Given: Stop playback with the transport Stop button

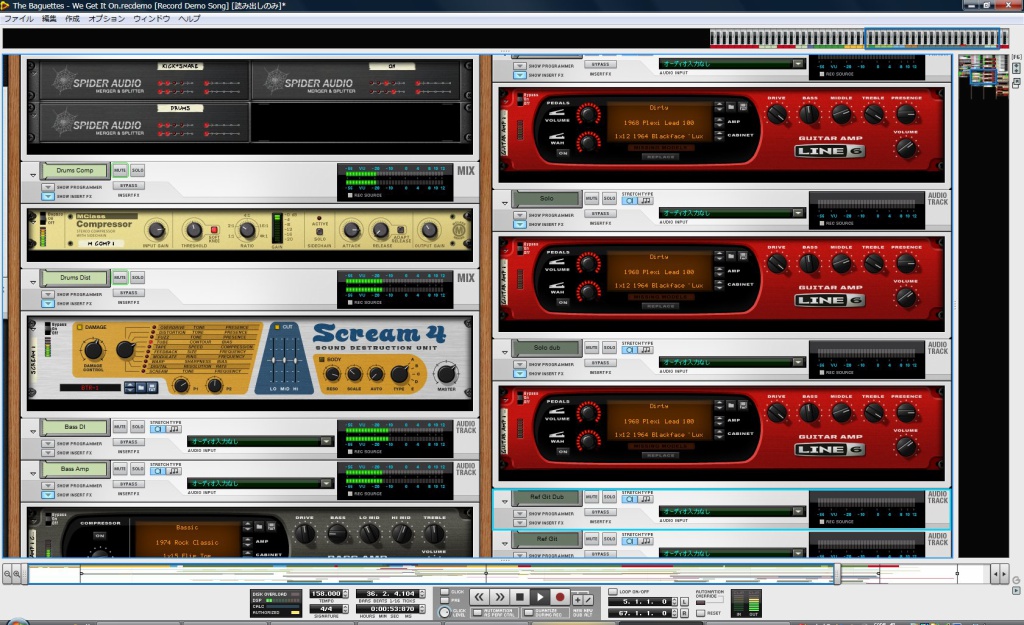Looking at the screenshot, I should (520, 597).
